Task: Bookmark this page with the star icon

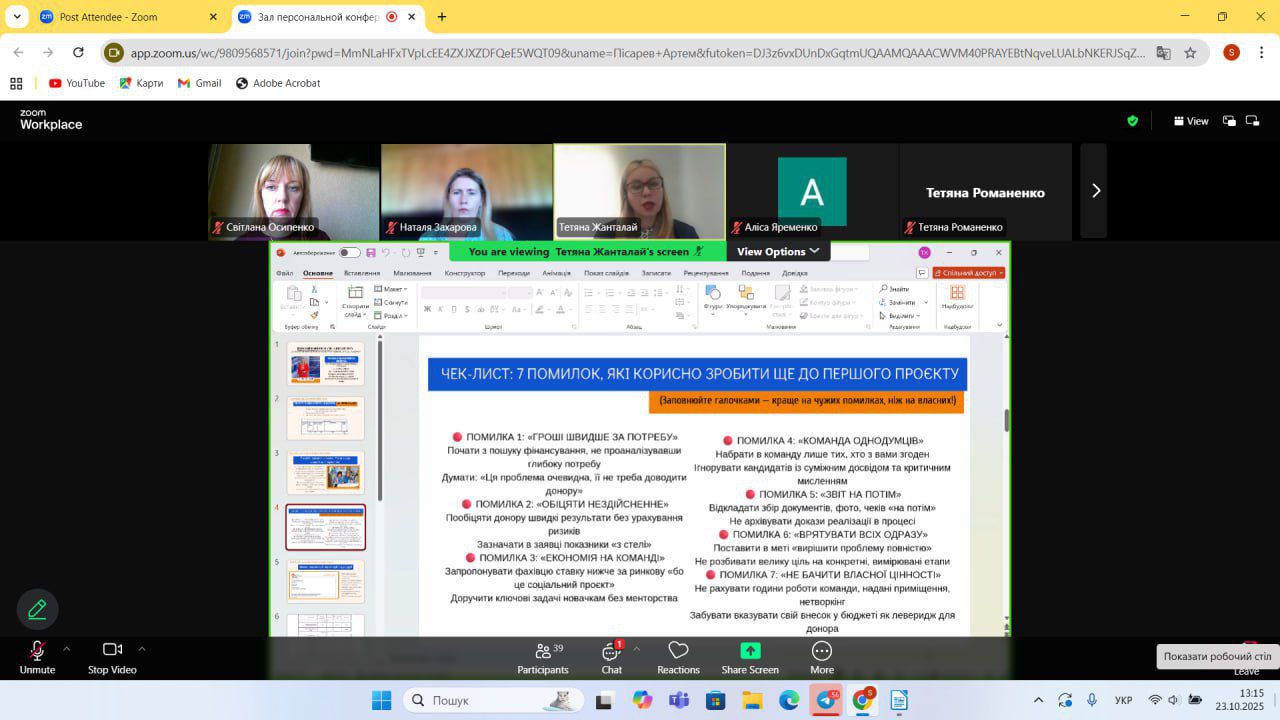Action: pos(1190,53)
